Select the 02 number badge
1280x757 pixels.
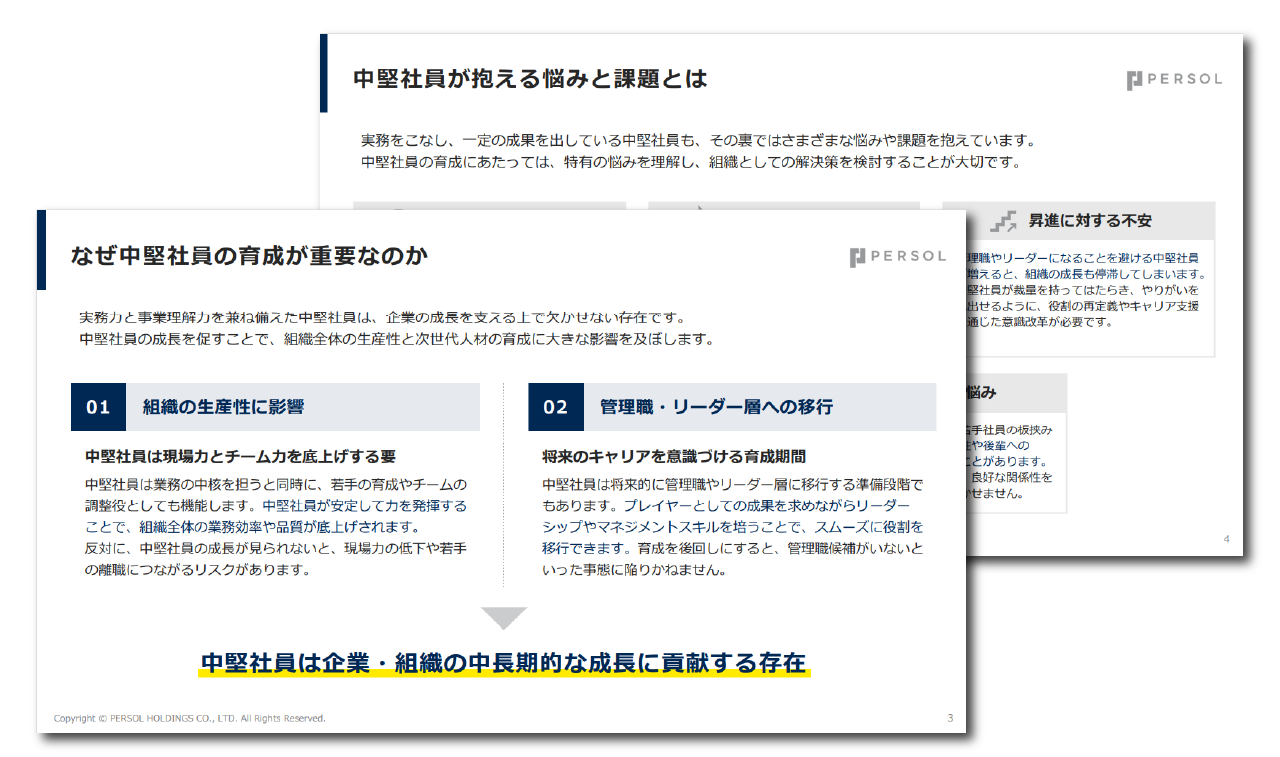pyautogui.click(x=555, y=407)
